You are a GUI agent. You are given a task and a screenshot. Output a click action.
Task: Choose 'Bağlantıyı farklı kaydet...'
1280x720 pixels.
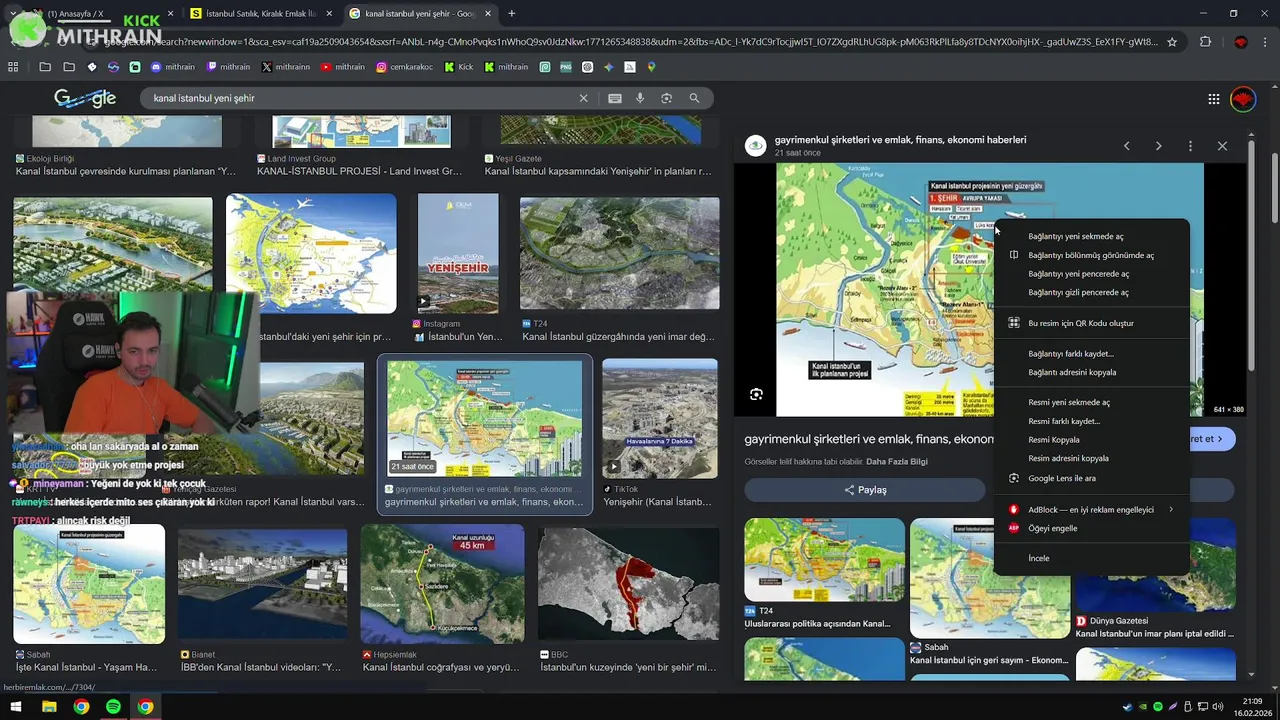point(1092,354)
